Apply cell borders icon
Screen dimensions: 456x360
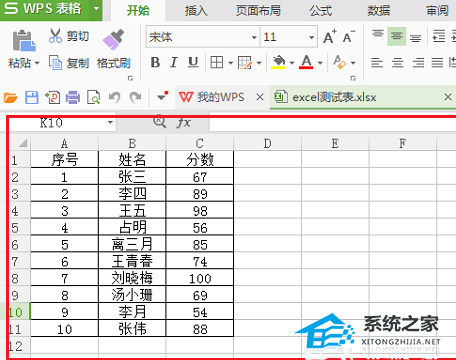click(x=217, y=62)
